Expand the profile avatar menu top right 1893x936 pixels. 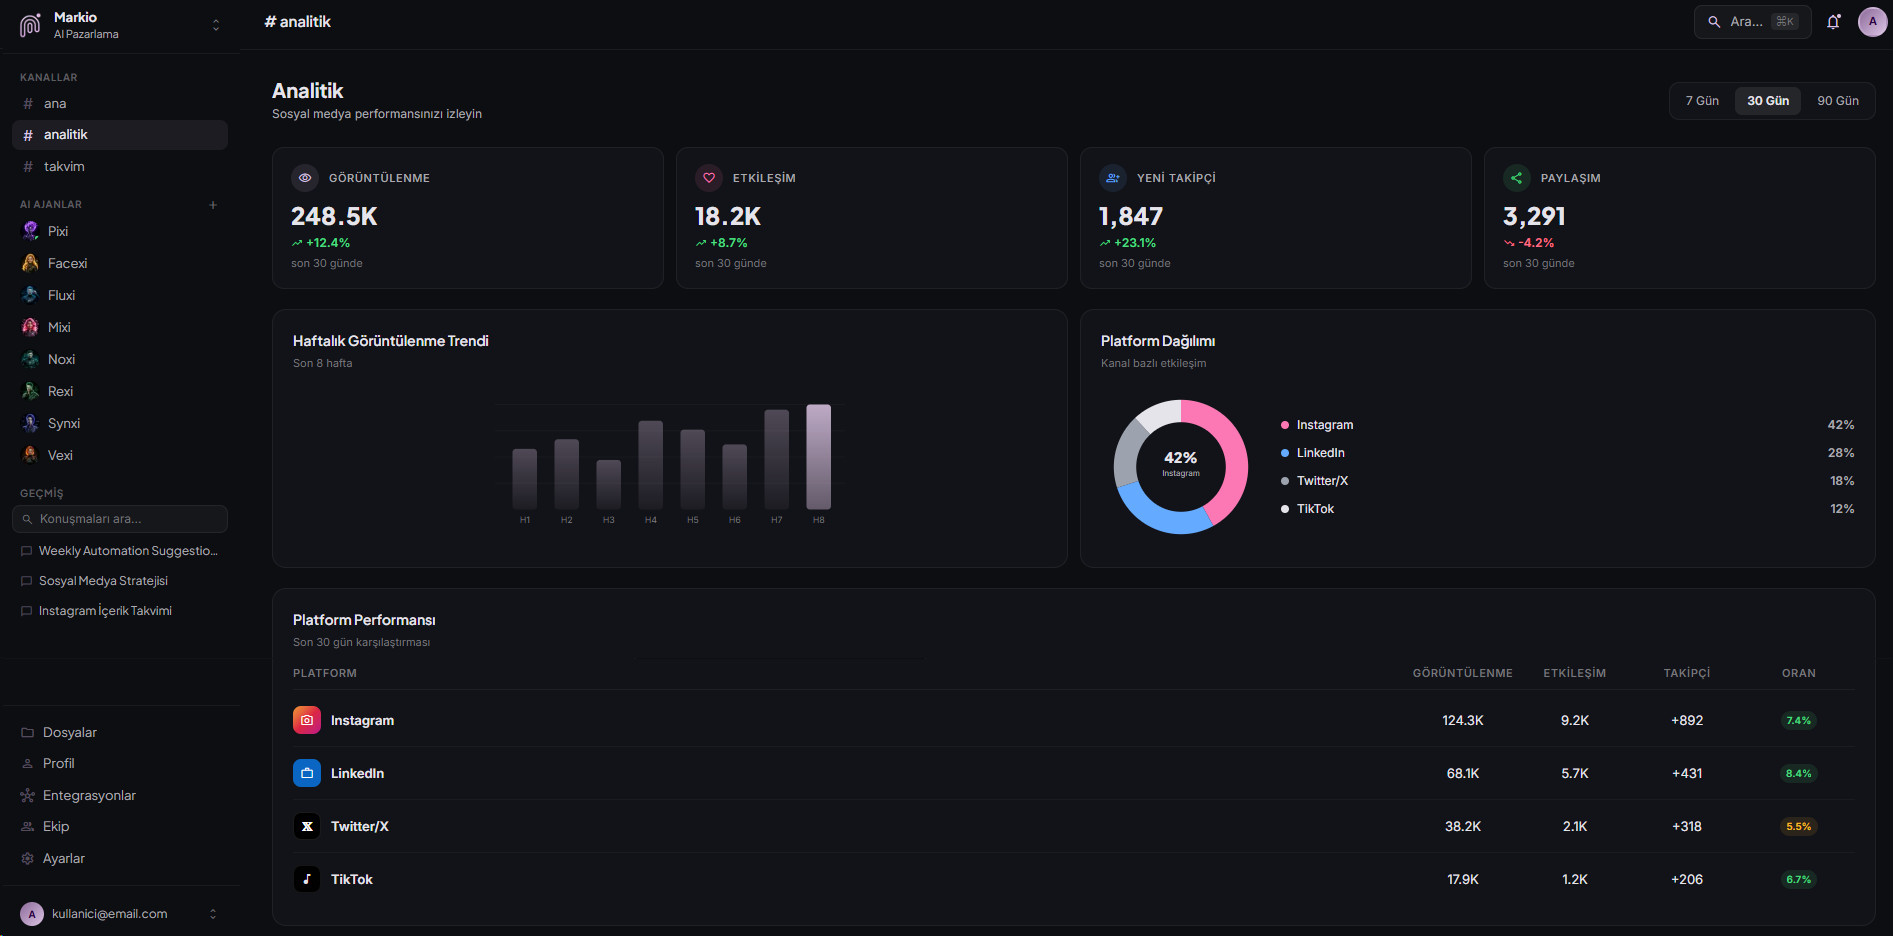pos(1872,21)
